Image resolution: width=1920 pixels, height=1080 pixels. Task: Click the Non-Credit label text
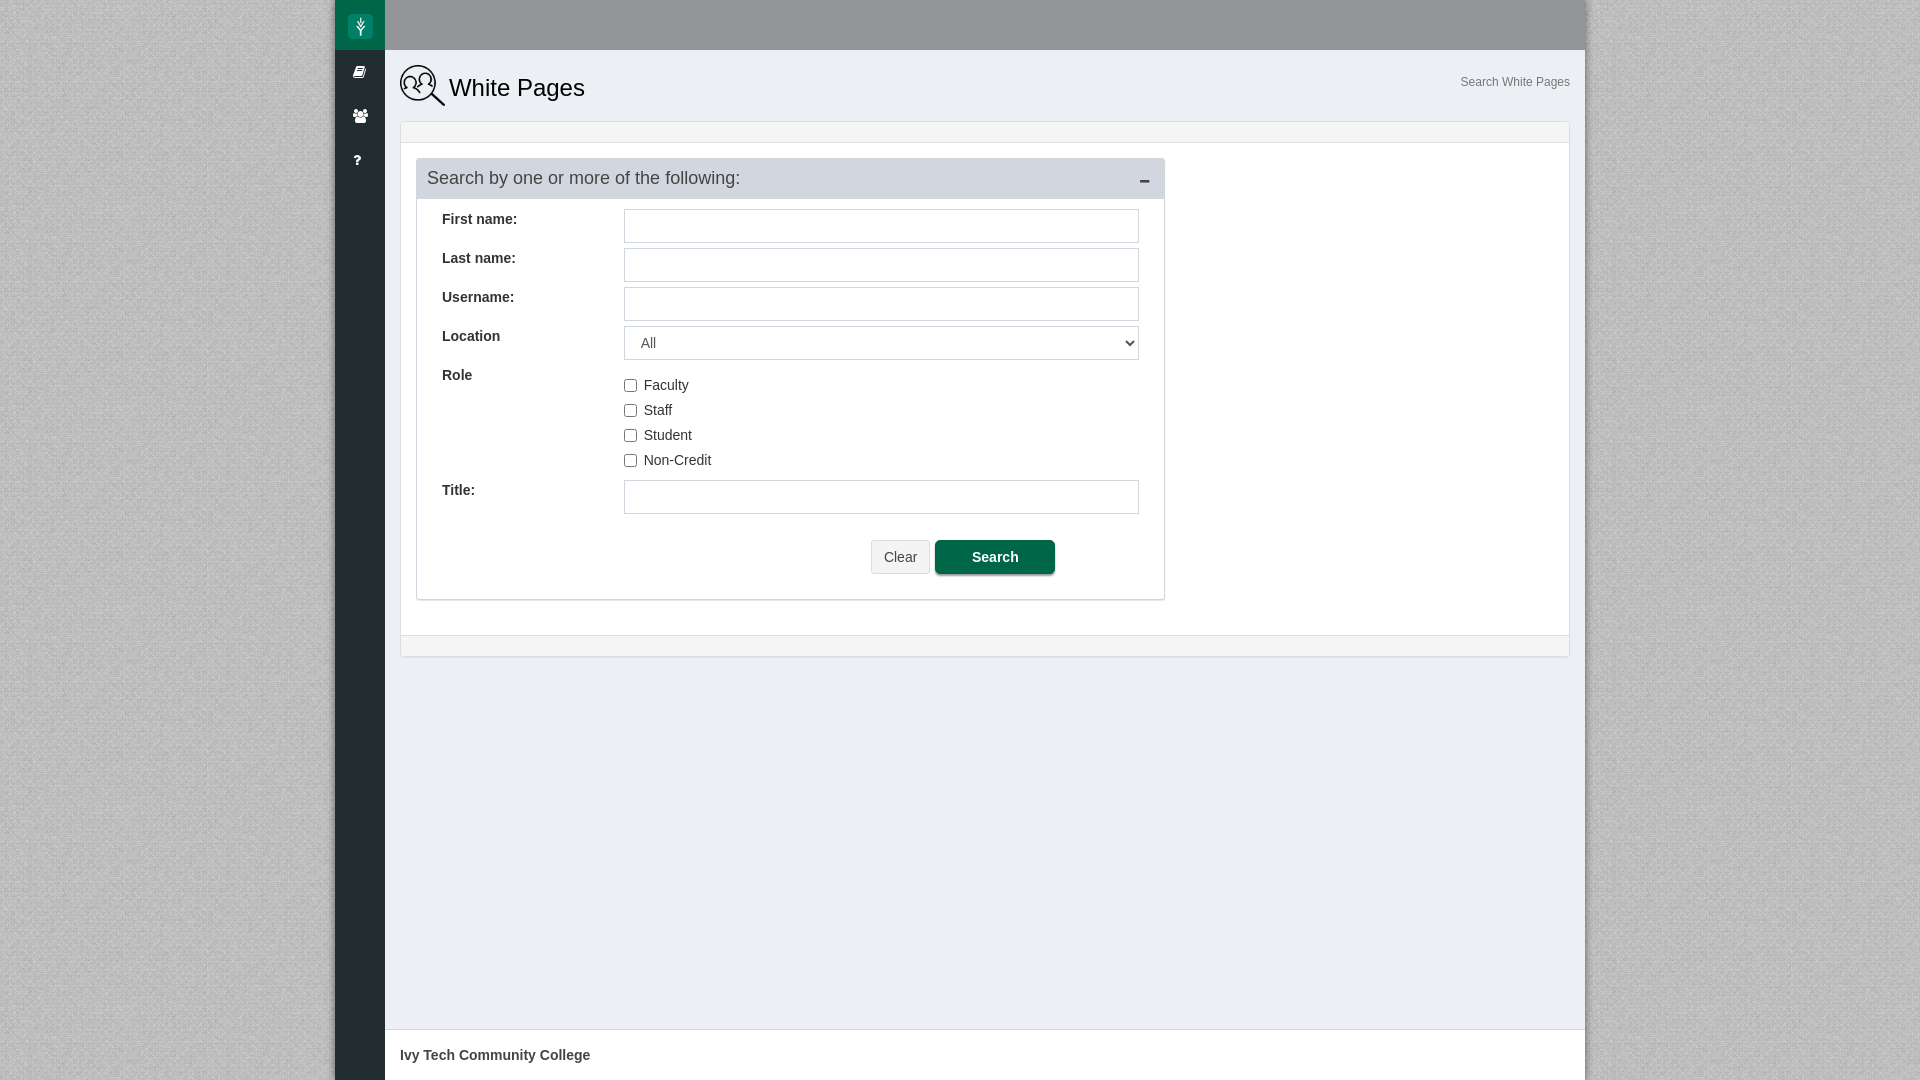pos(678,460)
